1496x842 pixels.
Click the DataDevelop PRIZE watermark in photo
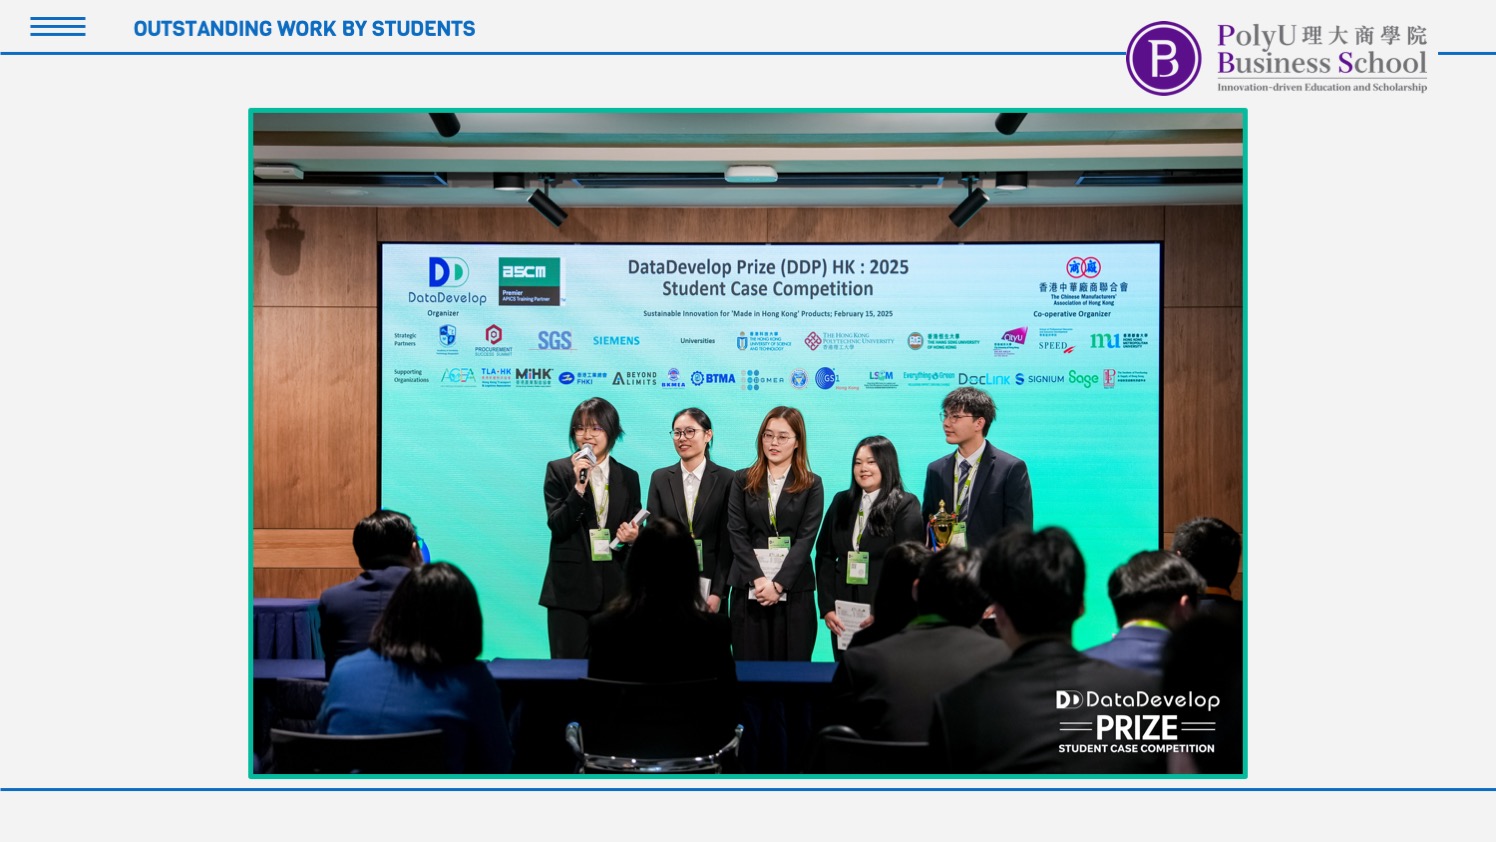tap(1137, 720)
